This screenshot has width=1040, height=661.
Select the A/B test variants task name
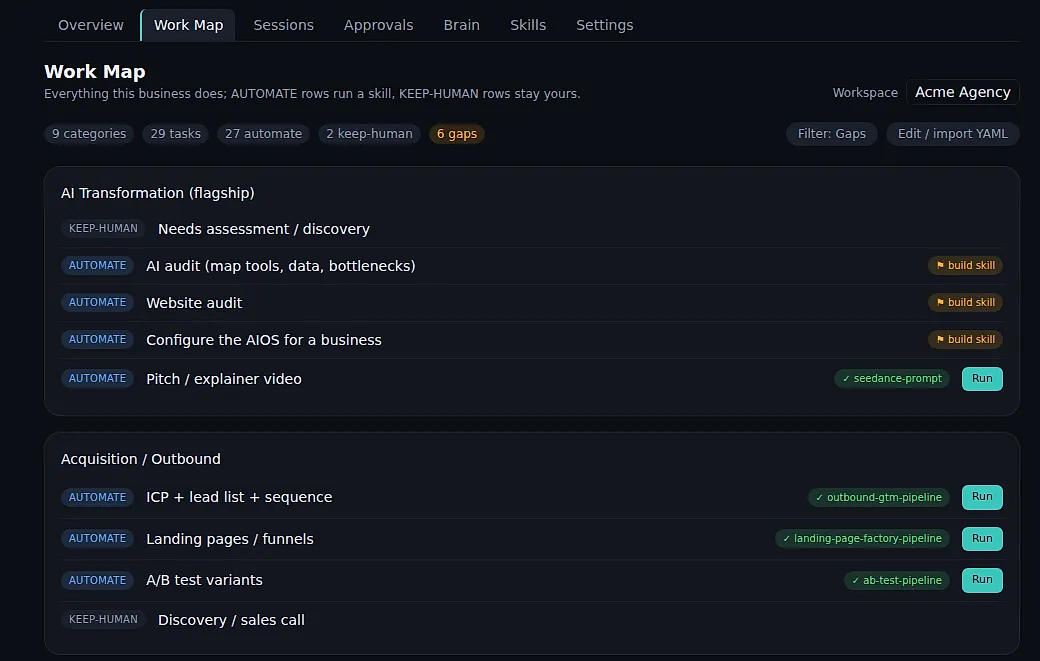[x=204, y=580]
